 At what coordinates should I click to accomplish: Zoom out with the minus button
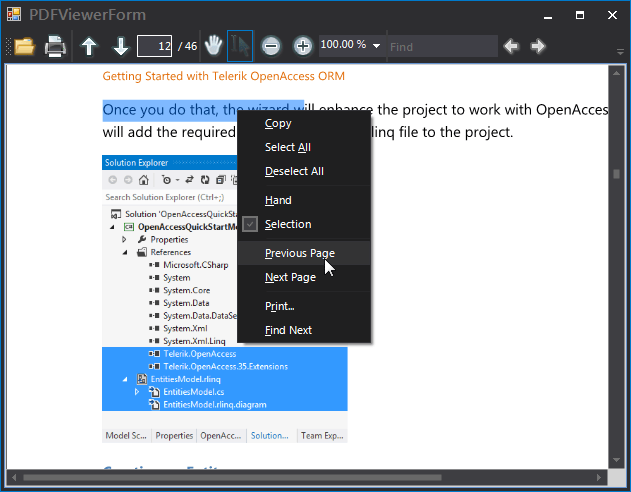pos(271,46)
